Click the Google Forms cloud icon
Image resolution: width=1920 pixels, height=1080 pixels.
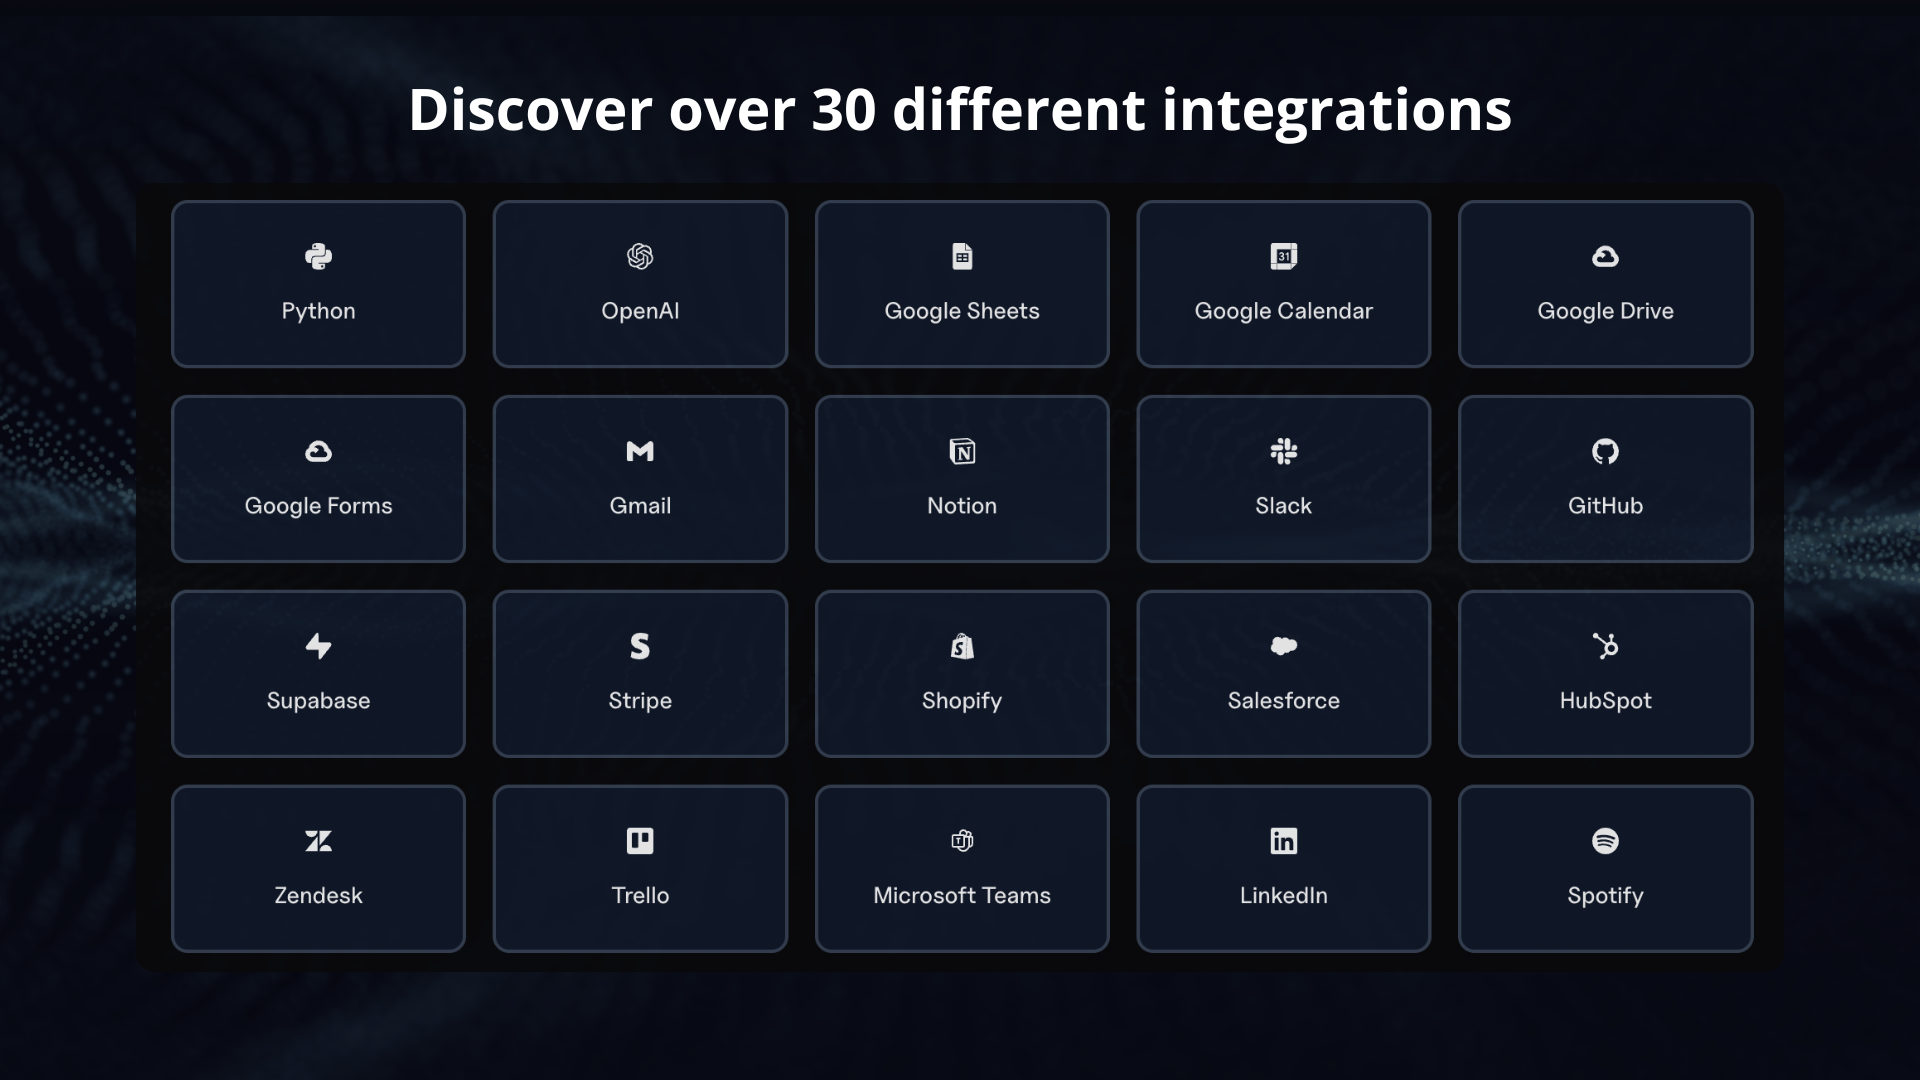tap(318, 452)
